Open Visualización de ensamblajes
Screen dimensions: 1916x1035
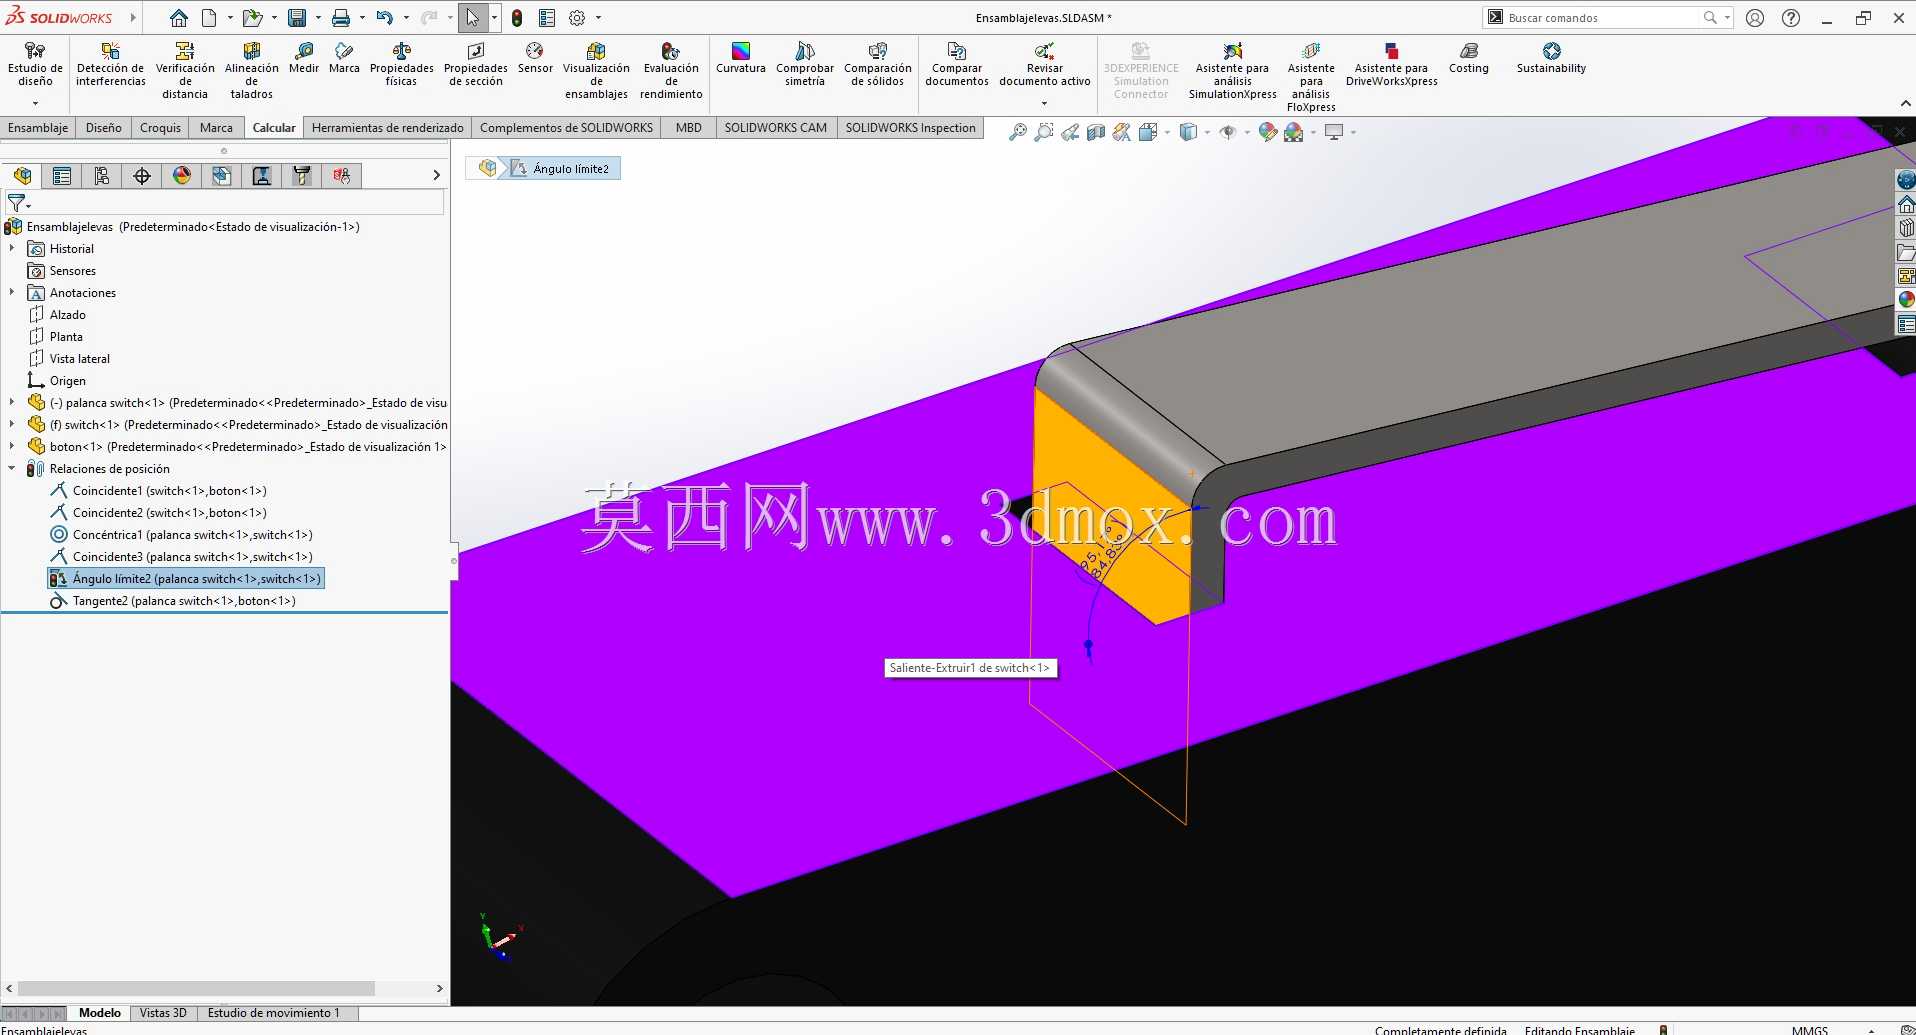tap(596, 70)
